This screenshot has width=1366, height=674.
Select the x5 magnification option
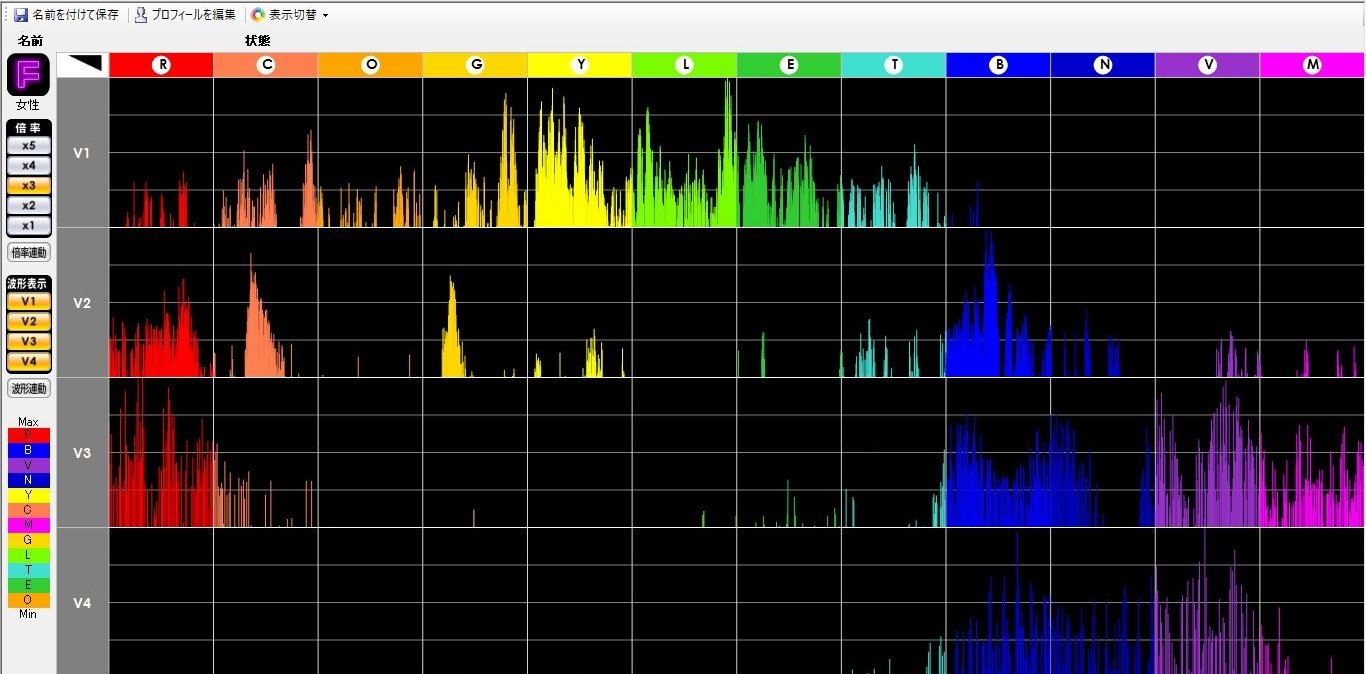click(x=28, y=145)
